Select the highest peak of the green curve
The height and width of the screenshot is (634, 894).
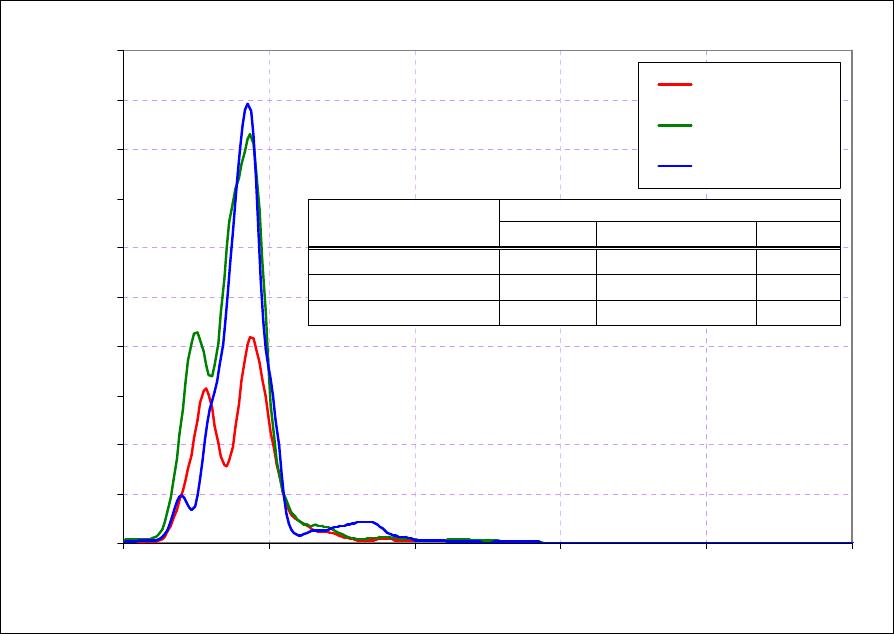coord(250,134)
